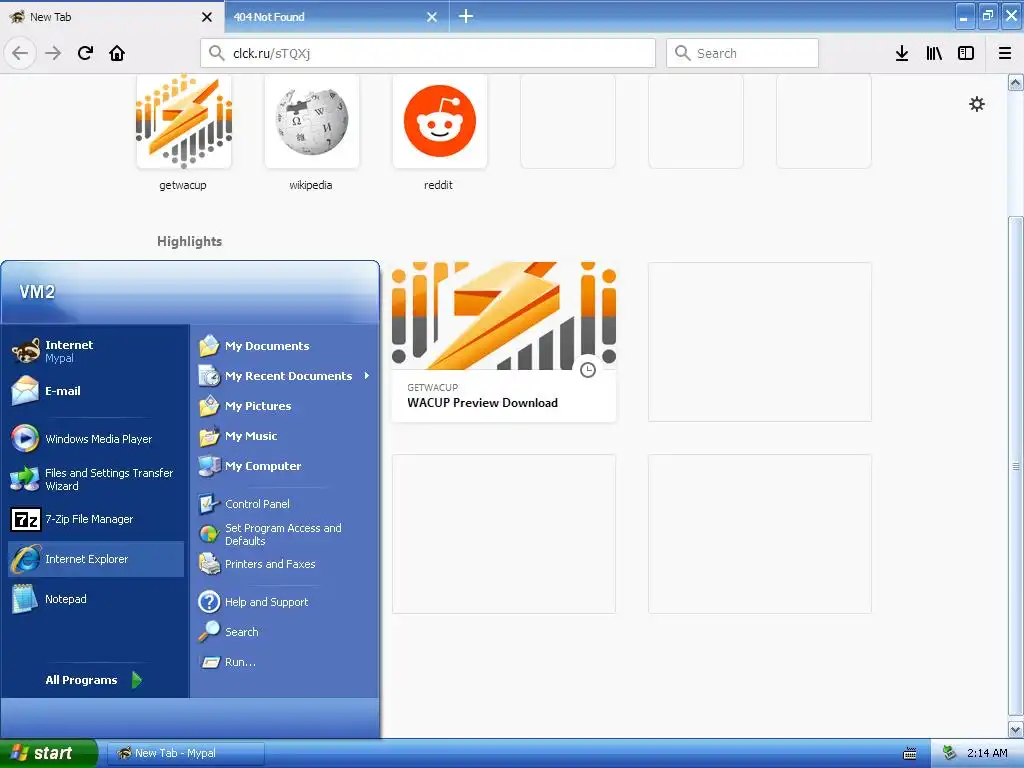Open My Music folder
The width and height of the screenshot is (1024, 768).
pos(285,436)
